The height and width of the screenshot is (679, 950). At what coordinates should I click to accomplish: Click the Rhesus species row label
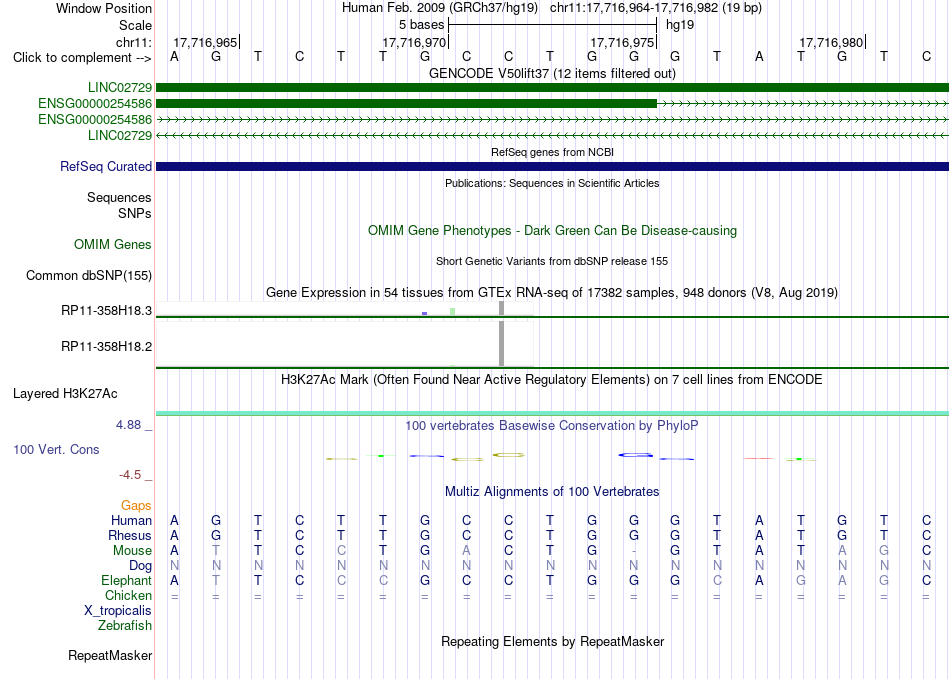point(130,535)
